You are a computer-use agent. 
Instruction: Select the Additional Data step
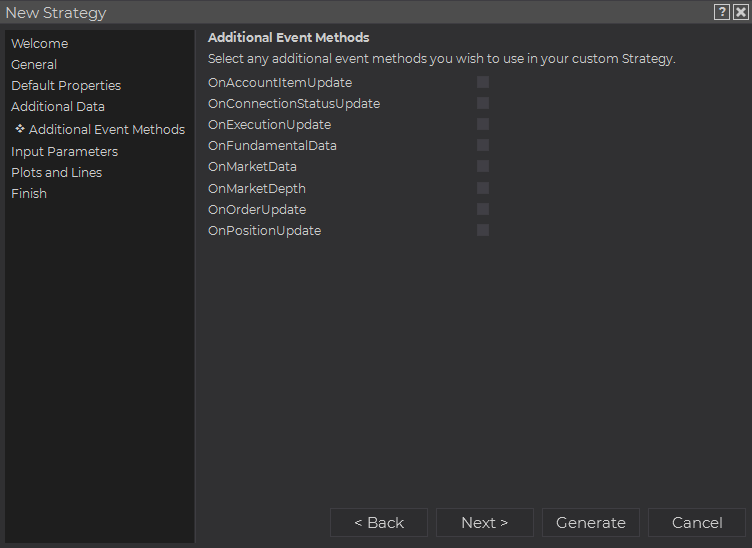58,106
